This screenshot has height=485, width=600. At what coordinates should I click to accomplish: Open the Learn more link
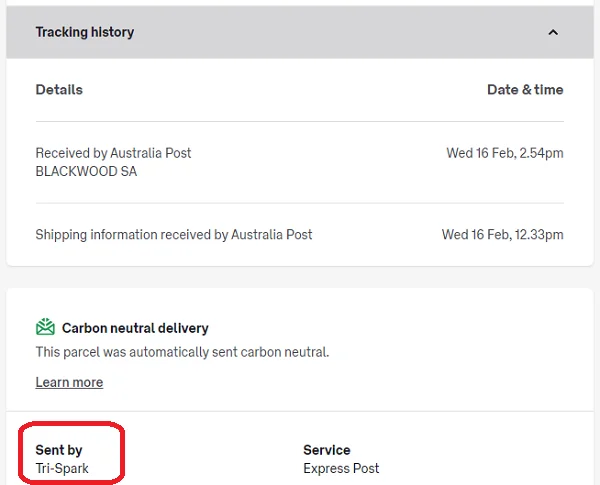point(69,382)
